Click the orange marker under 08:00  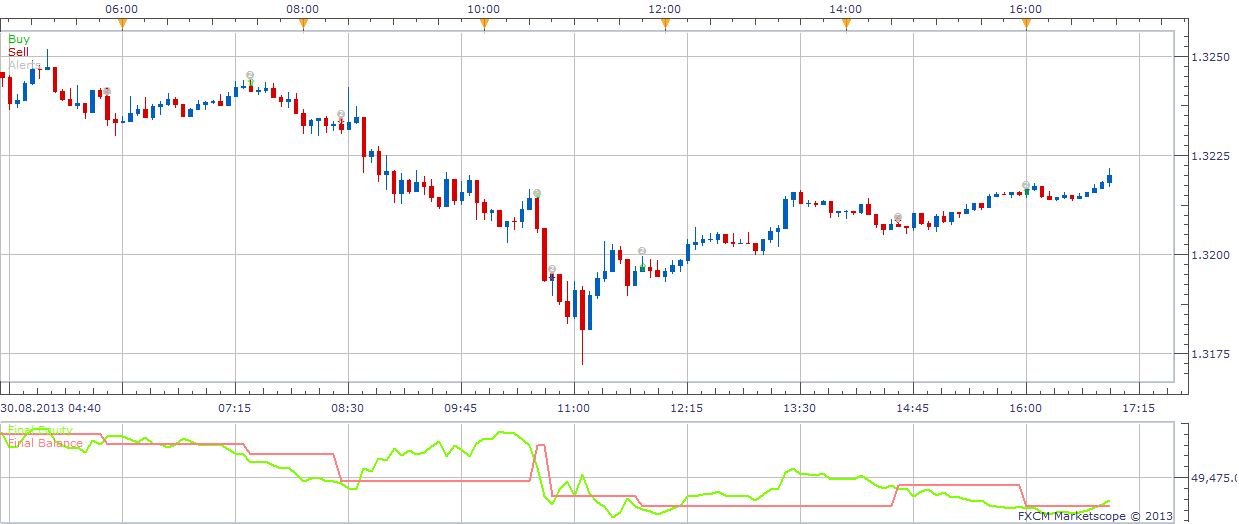(303, 25)
